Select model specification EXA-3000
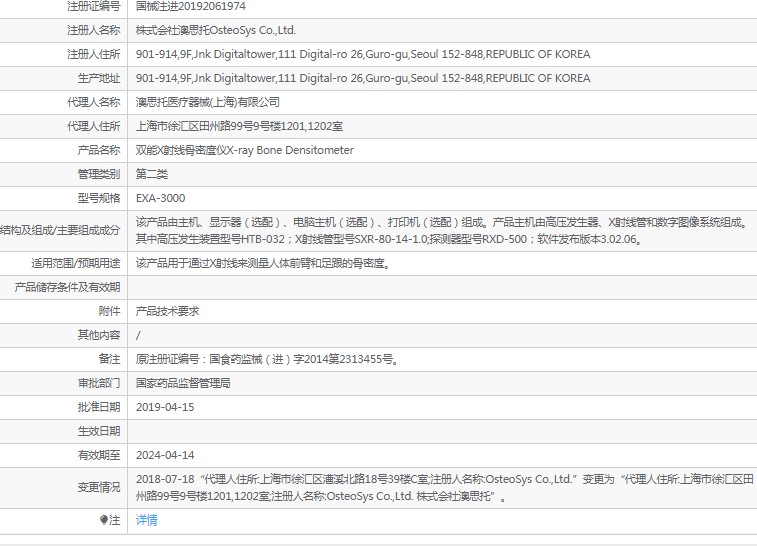Screen dimensions: 757x546 pos(160,198)
